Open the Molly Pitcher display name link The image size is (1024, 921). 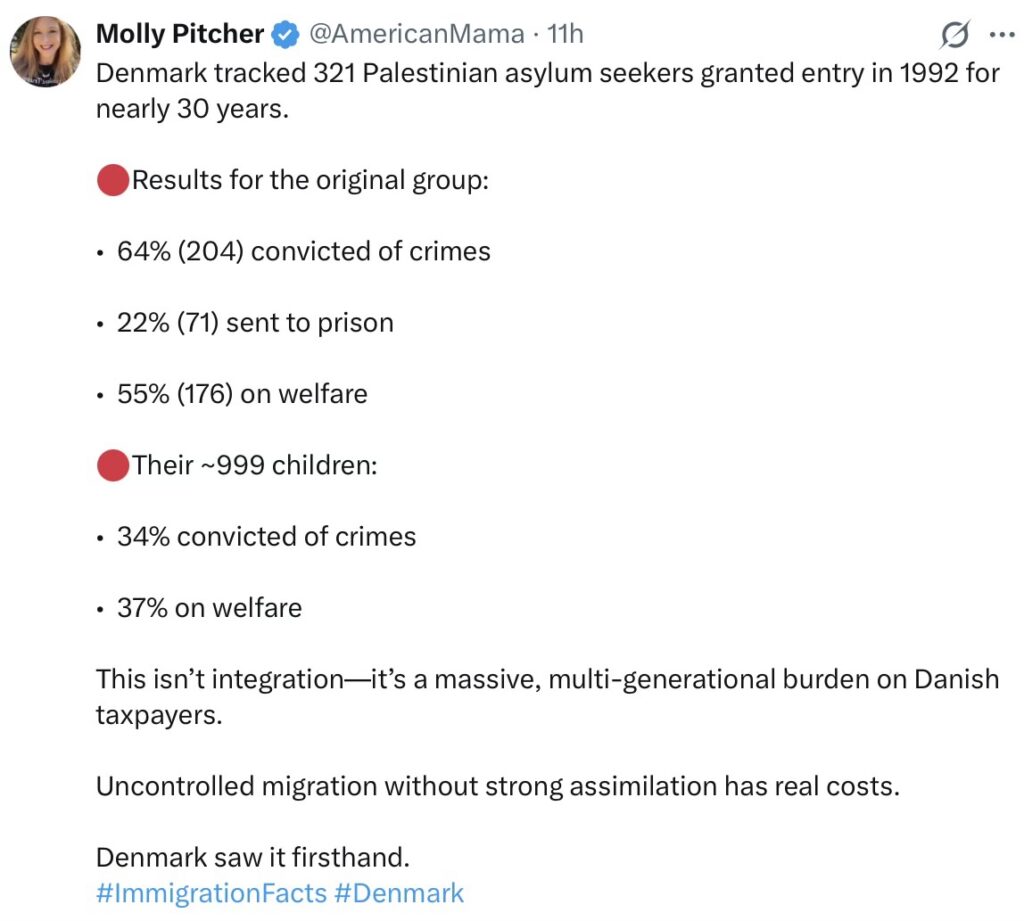tap(180, 34)
